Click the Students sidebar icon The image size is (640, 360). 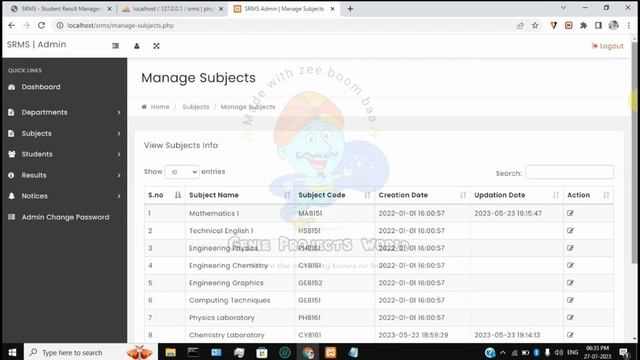coord(11,154)
